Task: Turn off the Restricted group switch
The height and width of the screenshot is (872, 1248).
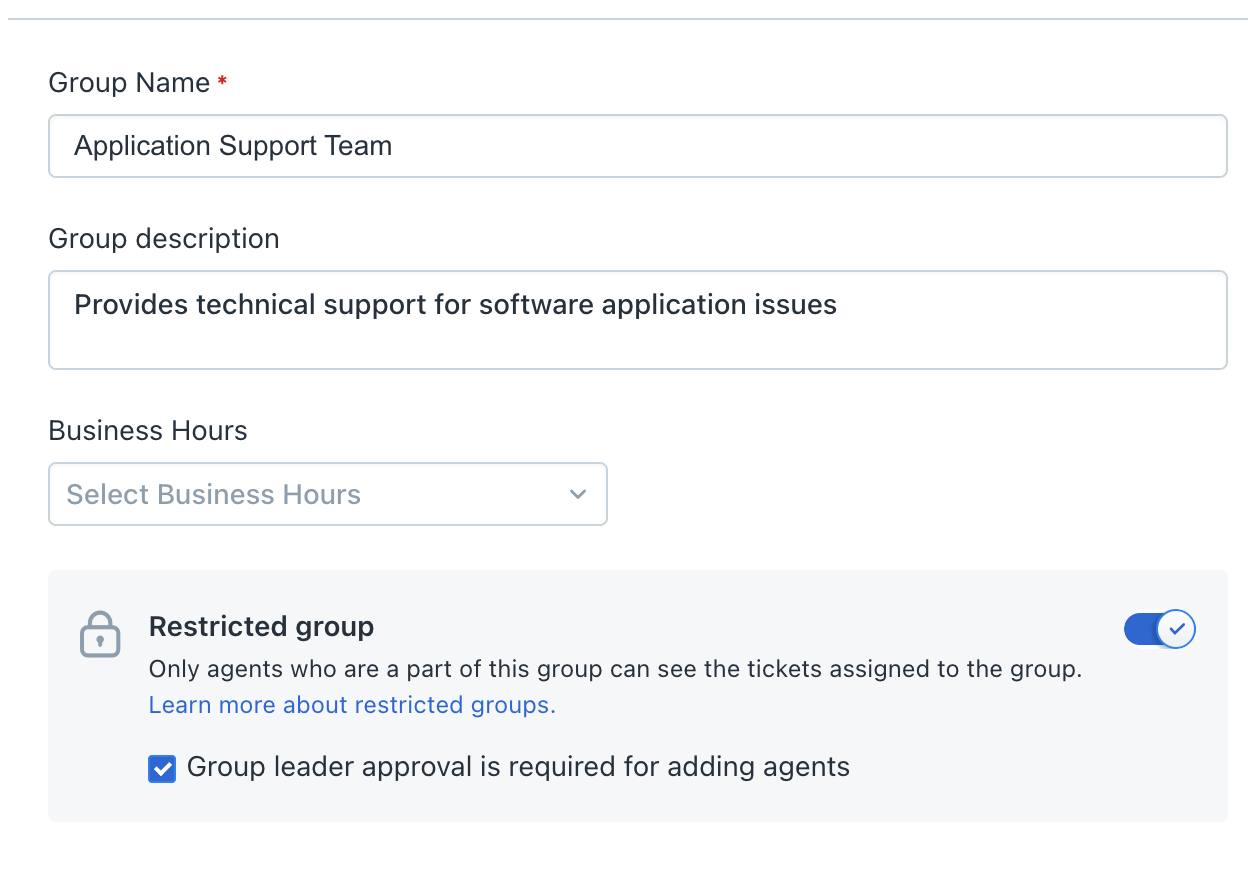Action: (x=1160, y=629)
